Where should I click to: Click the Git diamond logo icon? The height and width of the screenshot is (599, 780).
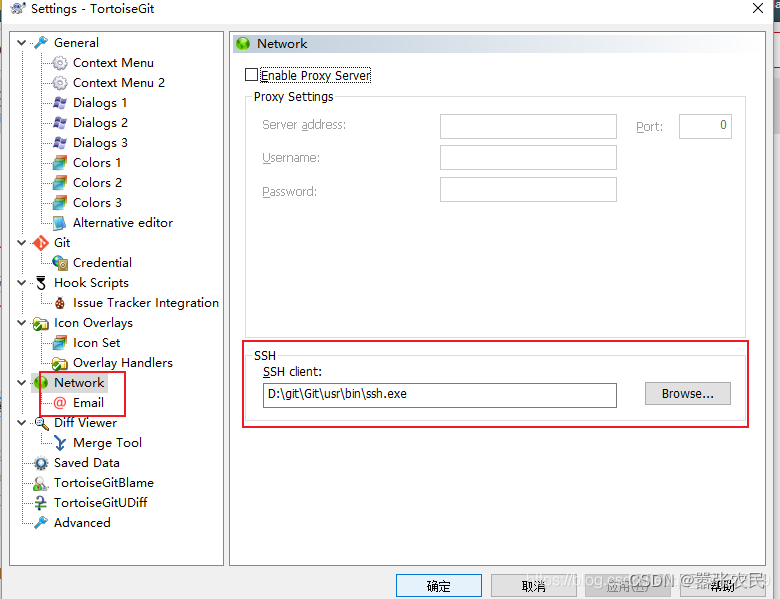tap(41, 243)
